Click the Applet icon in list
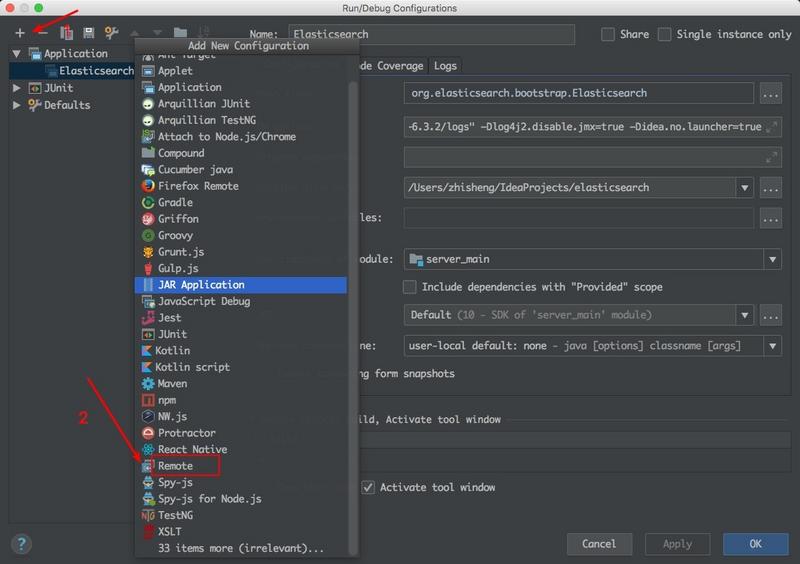800x564 pixels. (x=148, y=71)
